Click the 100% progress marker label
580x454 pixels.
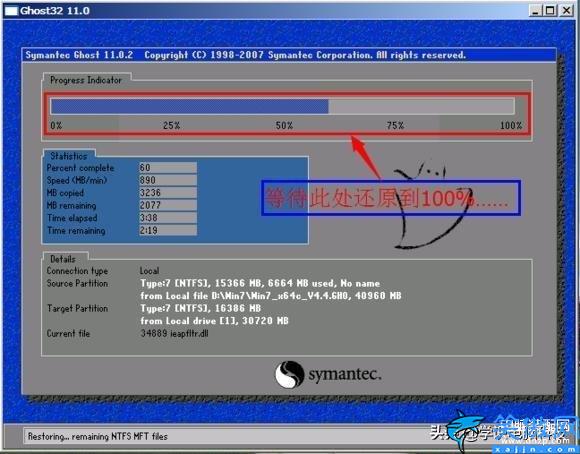(x=510, y=126)
